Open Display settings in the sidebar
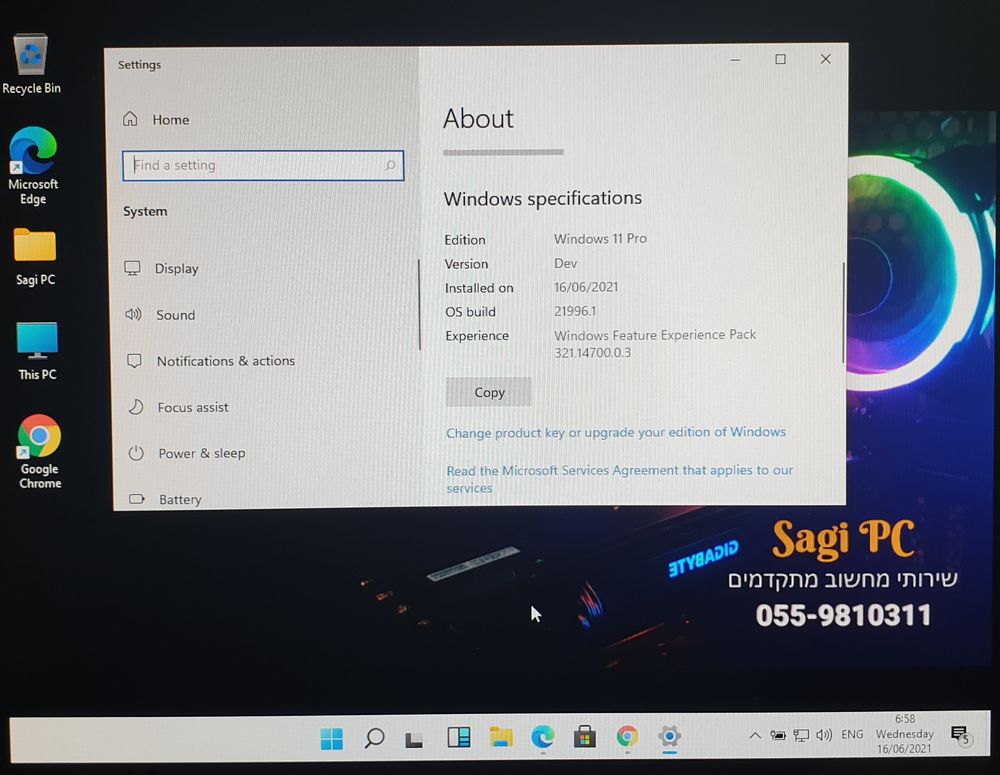This screenshot has height=775, width=1000. coord(176,268)
